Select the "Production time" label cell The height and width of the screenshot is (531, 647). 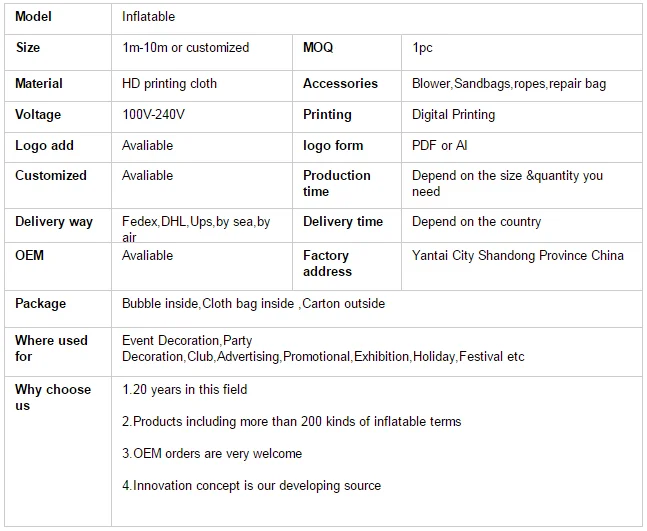tap(336, 183)
